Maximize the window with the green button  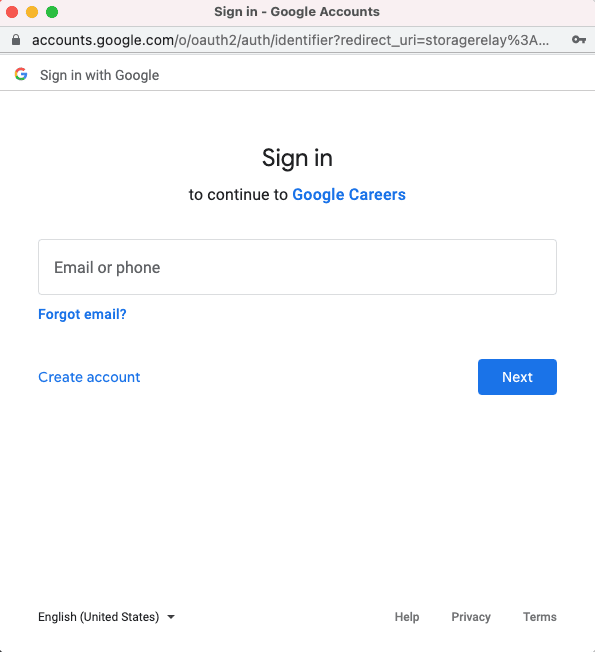coord(52,12)
